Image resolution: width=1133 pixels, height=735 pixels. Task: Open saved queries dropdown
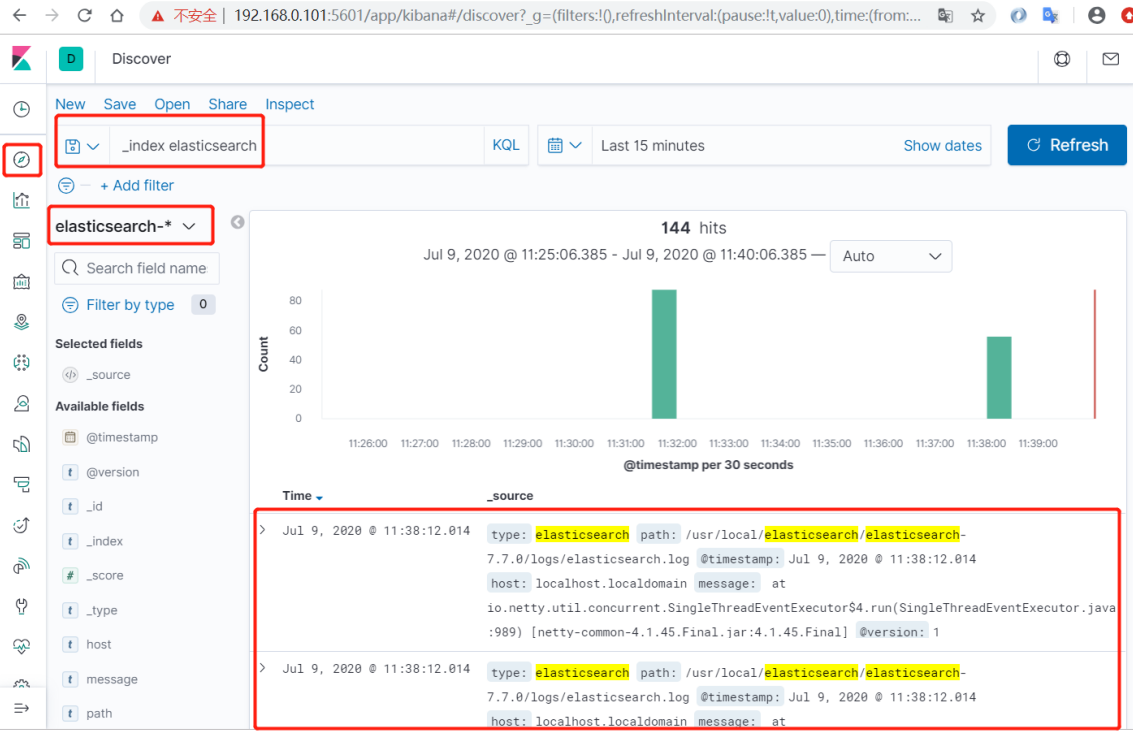82,146
